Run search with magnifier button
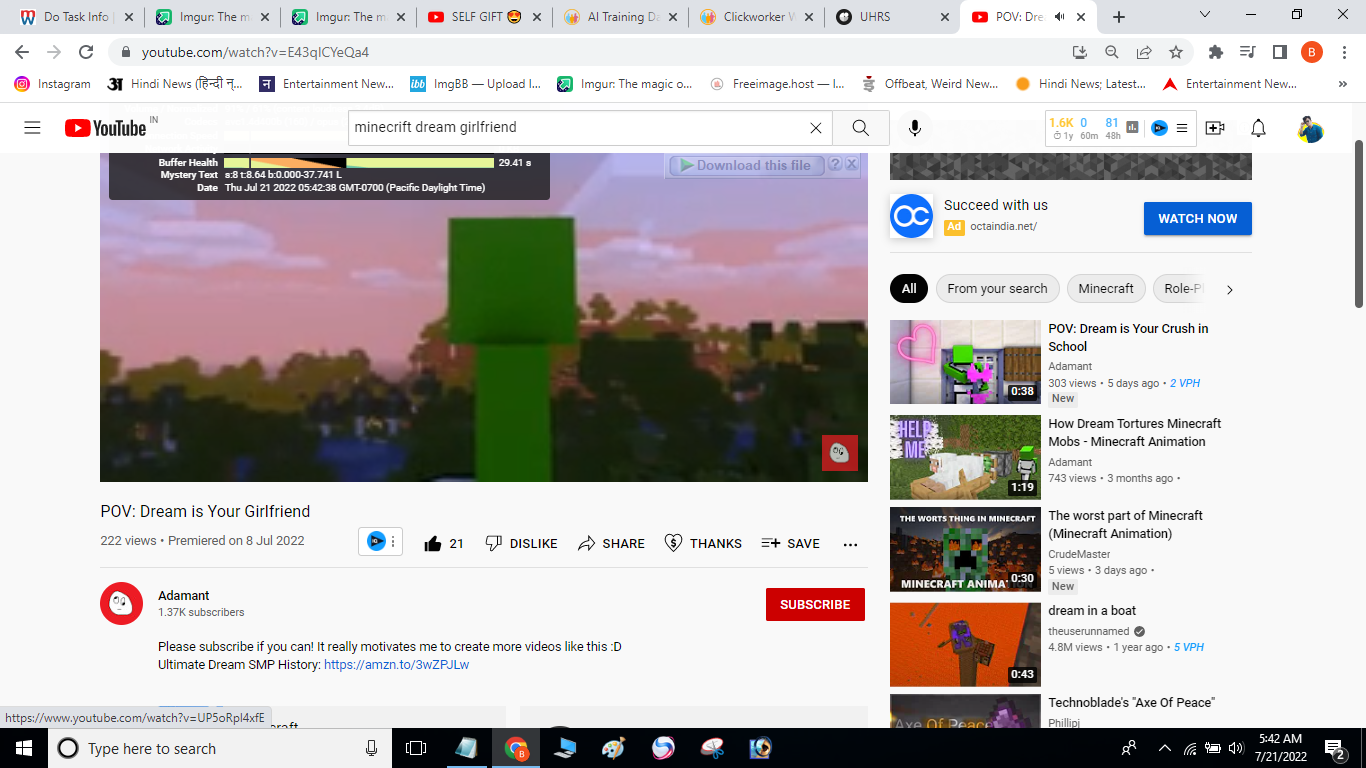The image size is (1366, 768). [x=861, y=128]
